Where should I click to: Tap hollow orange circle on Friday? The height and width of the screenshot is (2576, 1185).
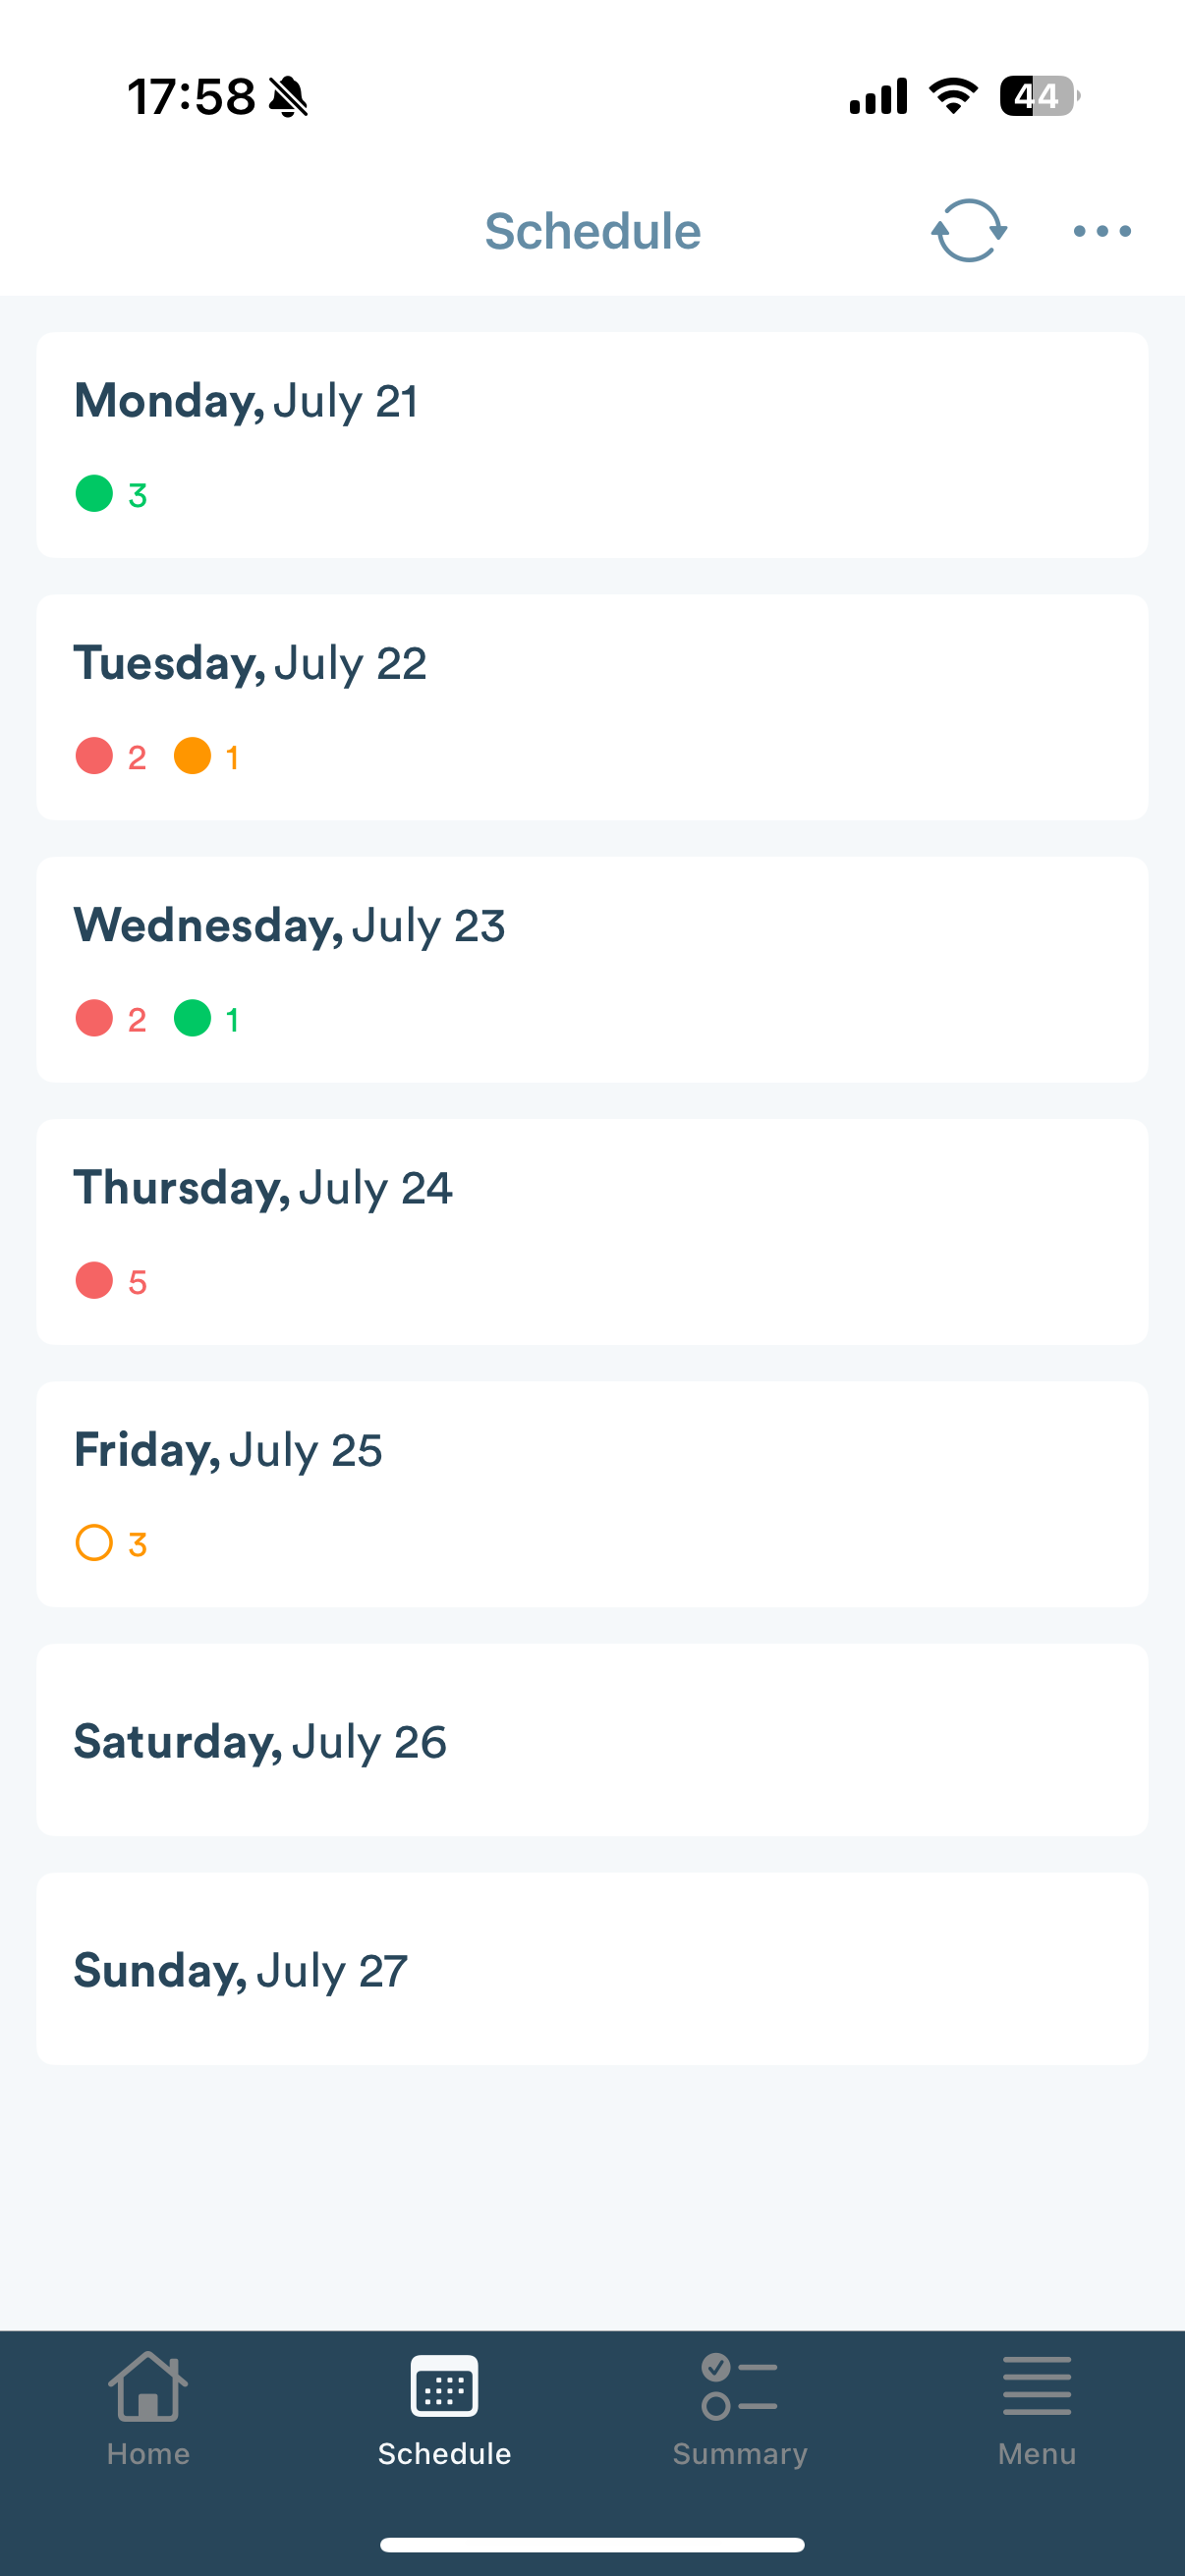click(94, 1543)
